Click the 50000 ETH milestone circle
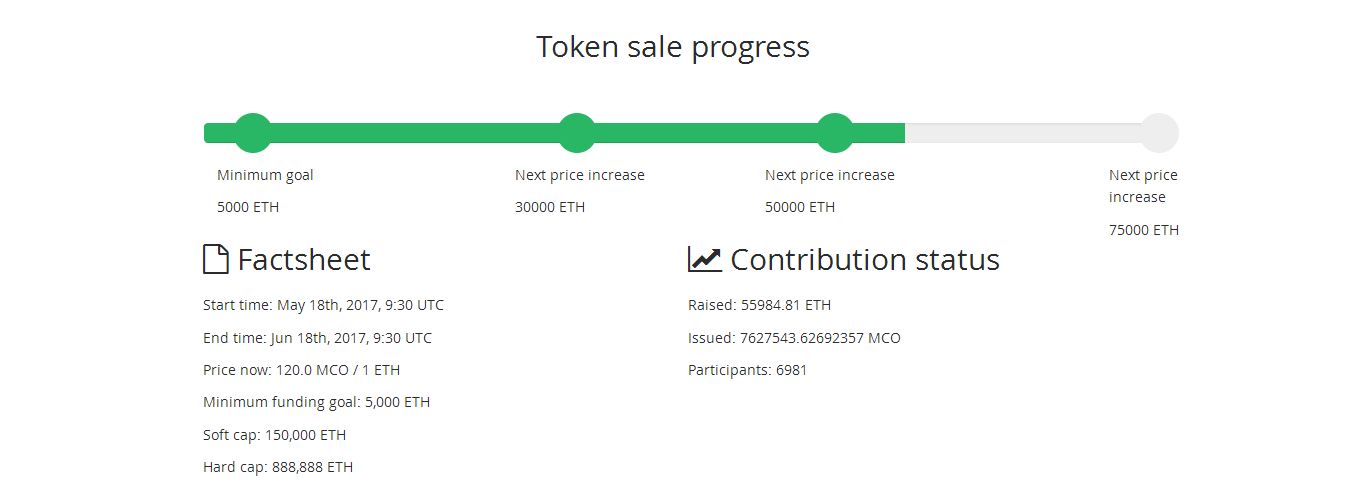This screenshot has height=504, width=1347. click(835, 133)
